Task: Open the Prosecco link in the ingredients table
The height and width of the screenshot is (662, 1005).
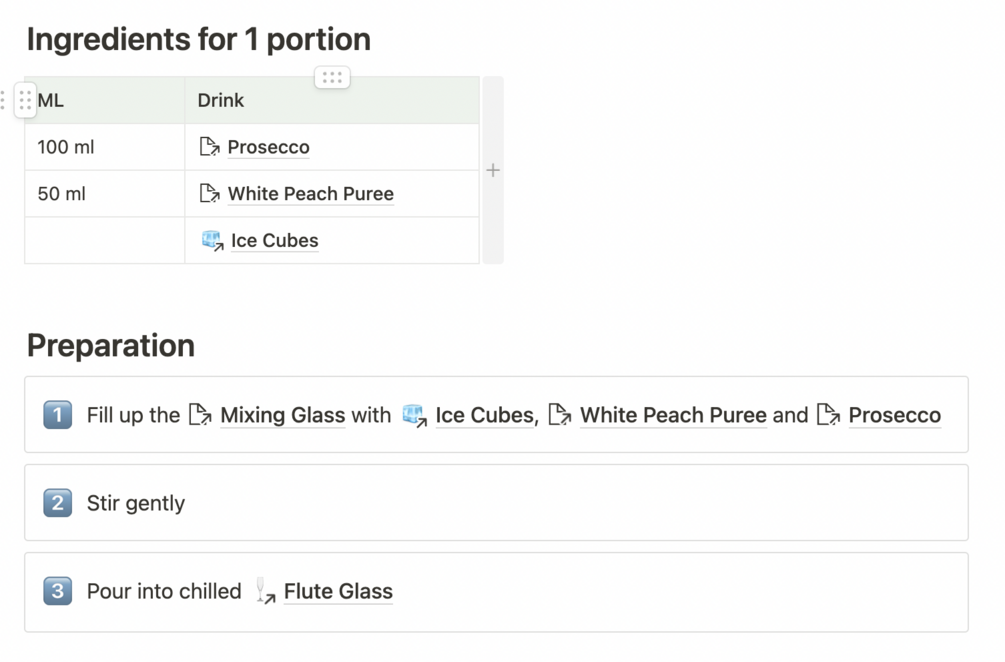Action: (269, 147)
